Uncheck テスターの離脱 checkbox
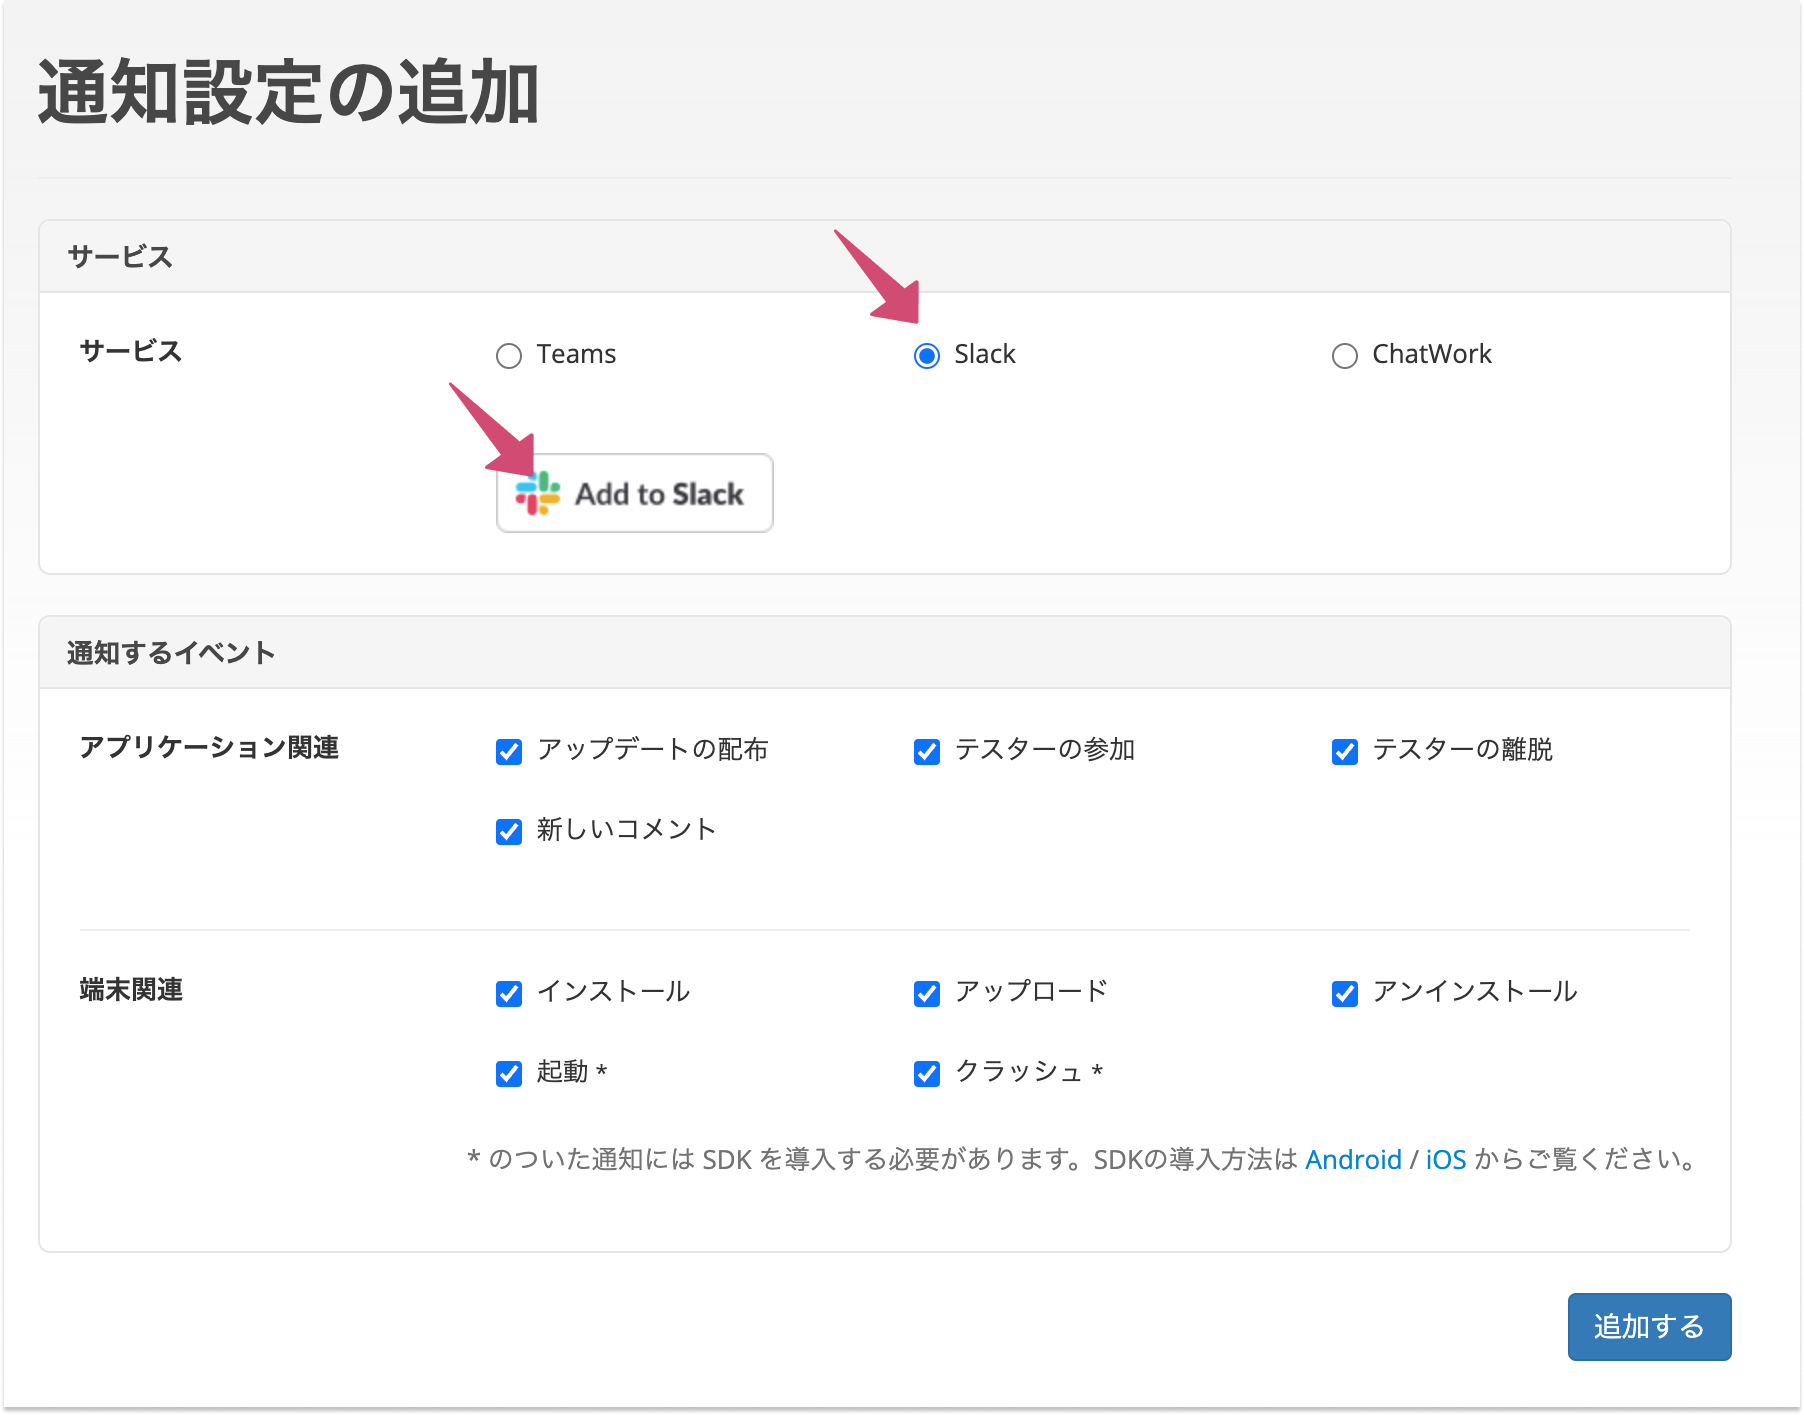Screen dimensions: 1804x1415 [1343, 751]
